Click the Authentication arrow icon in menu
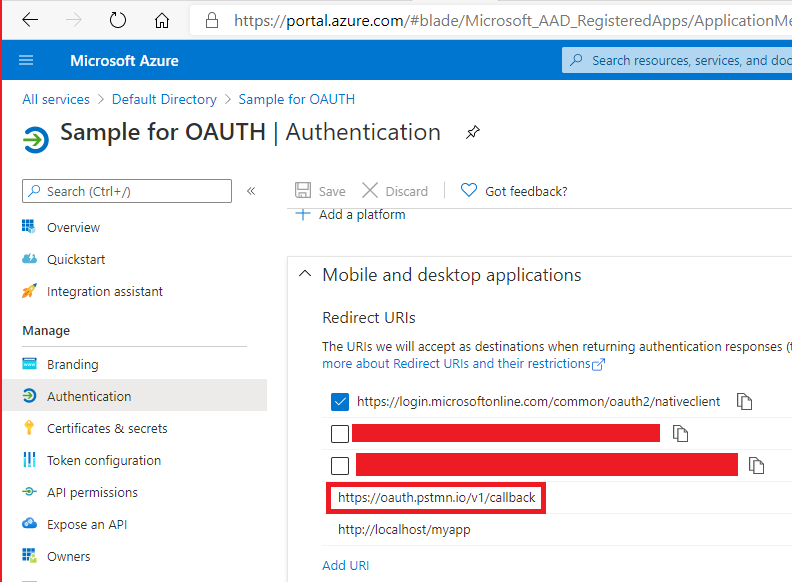This screenshot has height=582, width=792. [x=29, y=396]
